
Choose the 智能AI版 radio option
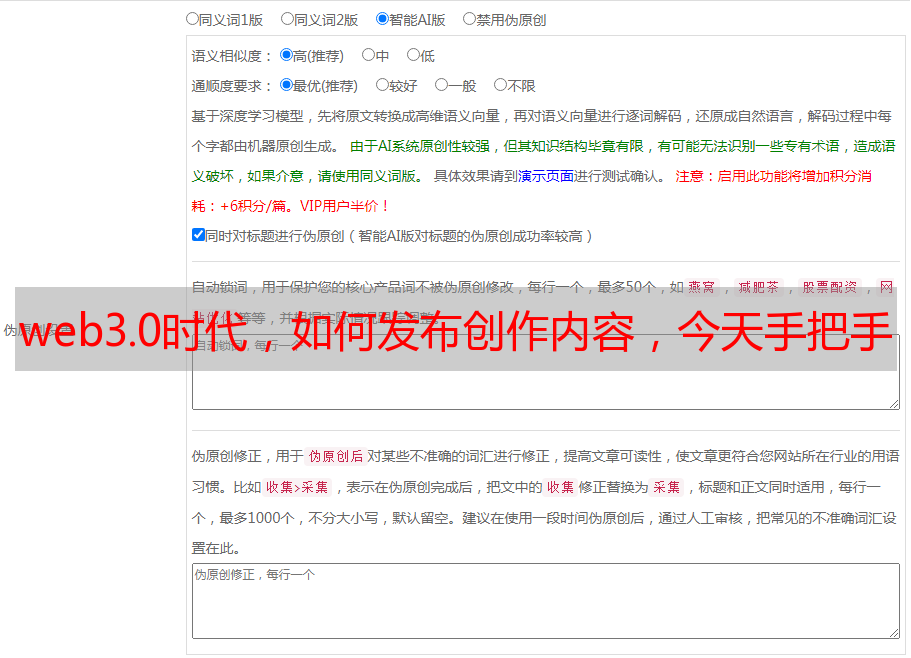click(382, 19)
